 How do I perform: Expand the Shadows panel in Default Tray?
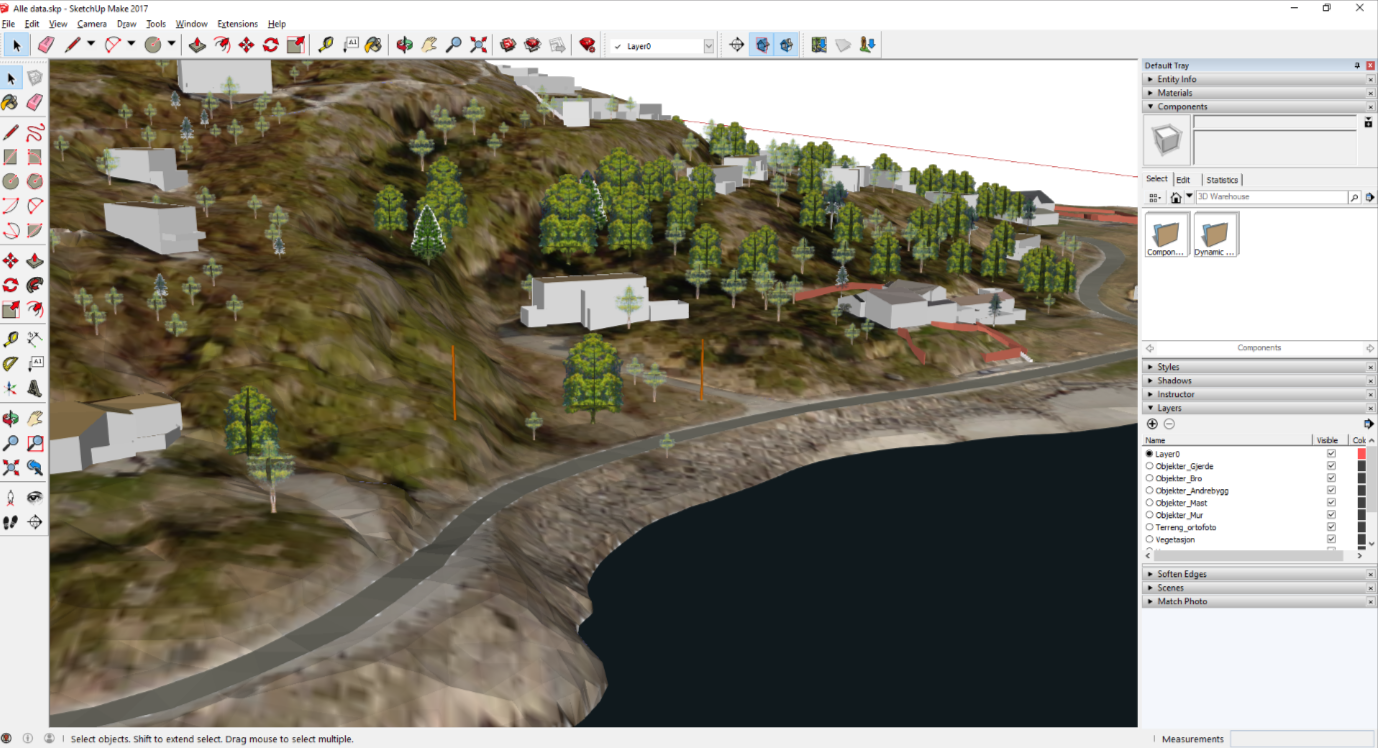click(1174, 381)
